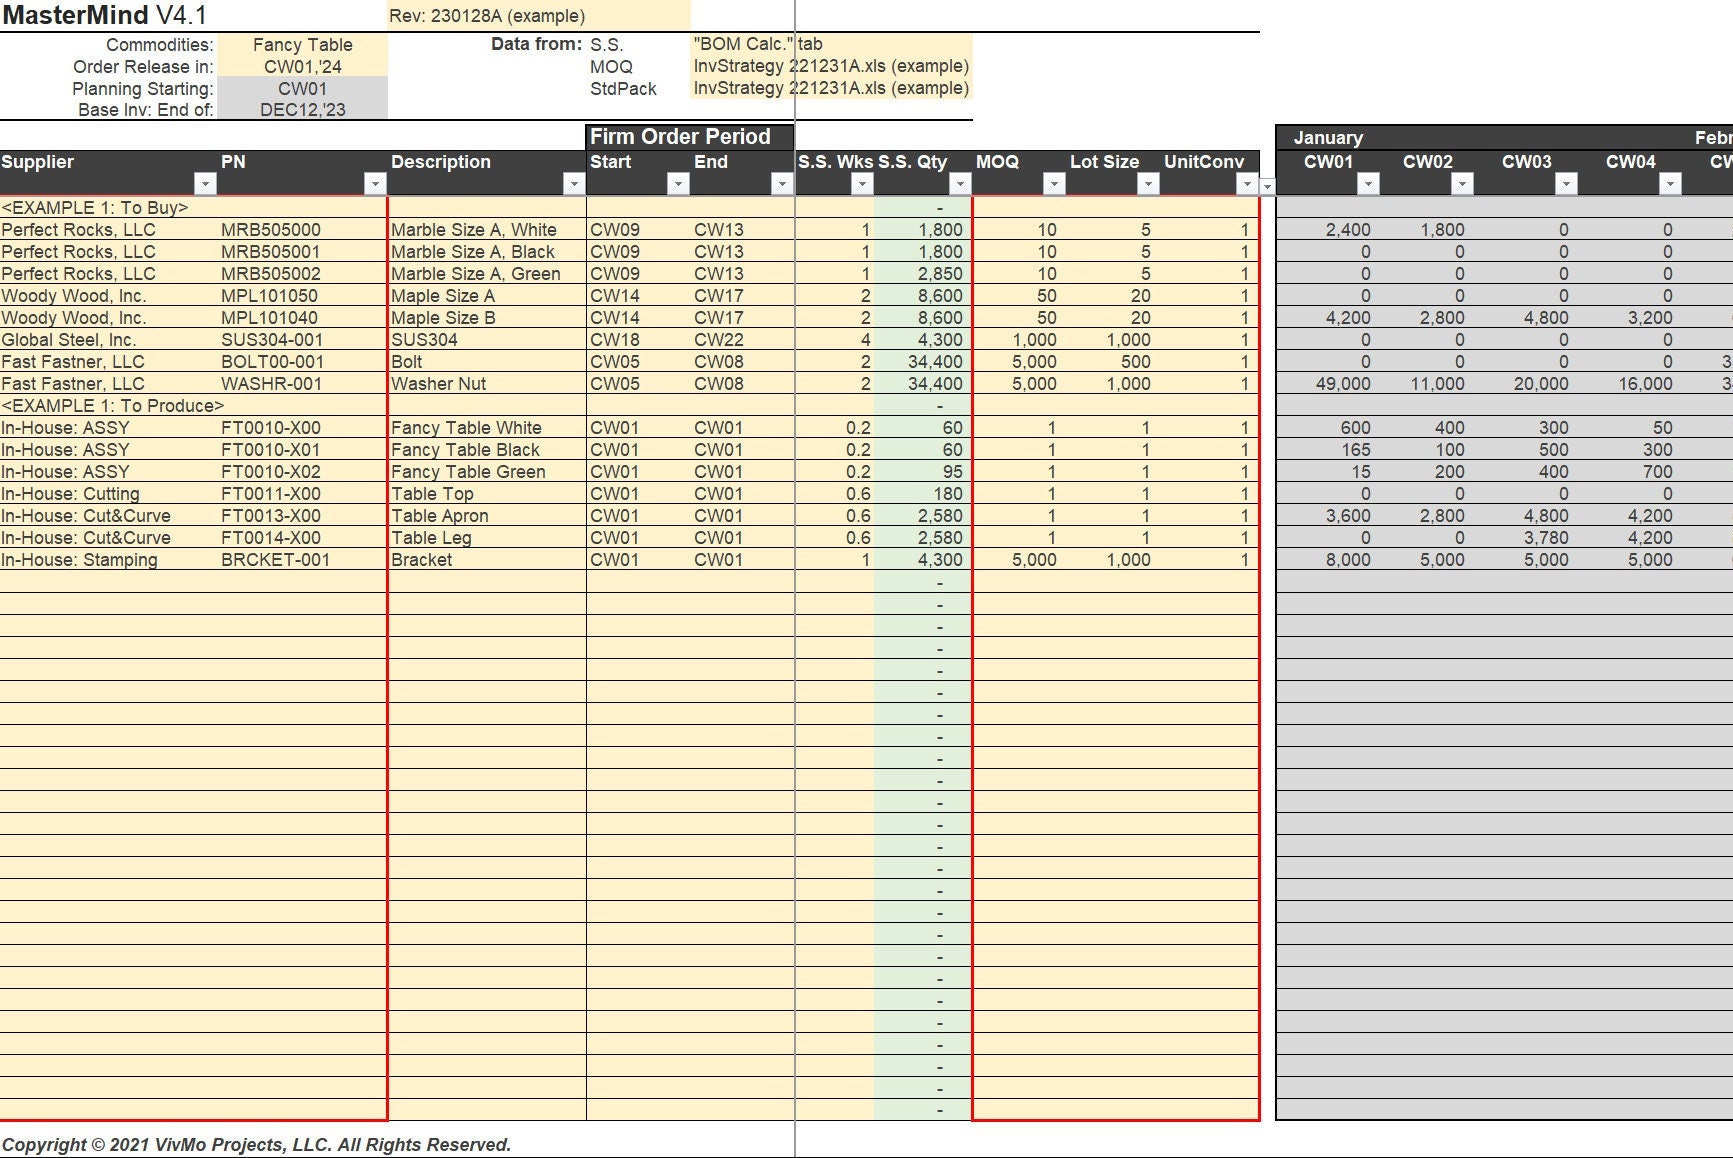The height and width of the screenshot is (1158, 1733).
Task: Click the January month header
Action: [1329, 137]
